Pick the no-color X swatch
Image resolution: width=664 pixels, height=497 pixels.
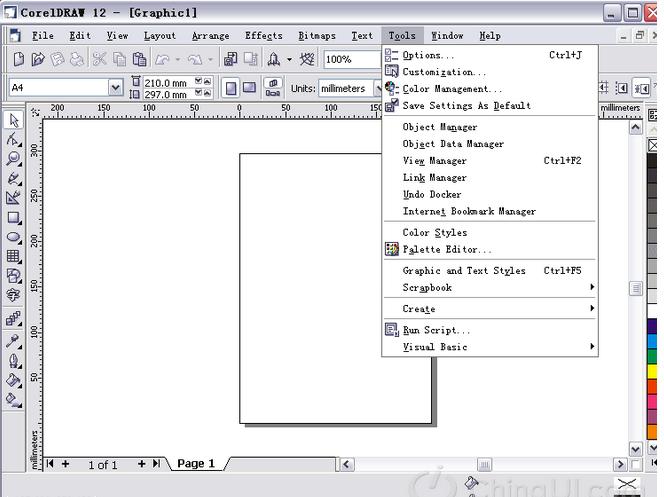click(x=653, y=146)
